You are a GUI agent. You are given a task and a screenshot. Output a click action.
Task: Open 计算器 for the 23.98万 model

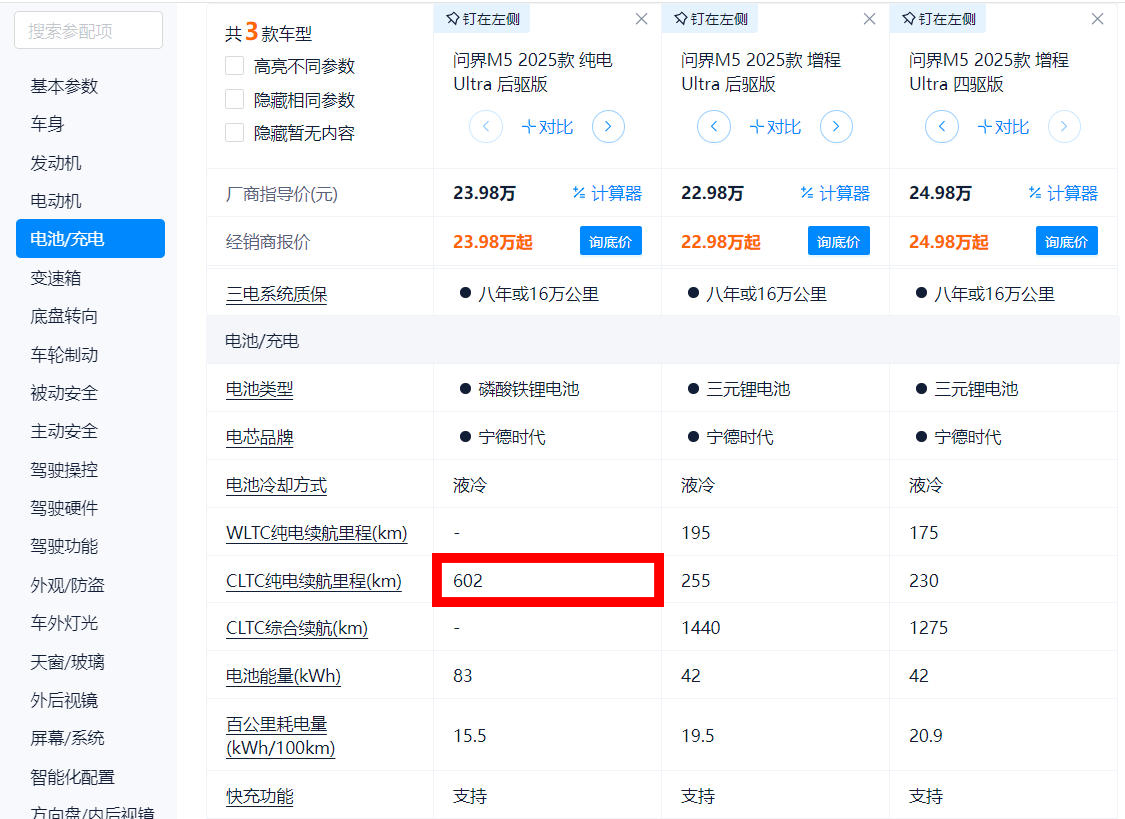(607, 194)
